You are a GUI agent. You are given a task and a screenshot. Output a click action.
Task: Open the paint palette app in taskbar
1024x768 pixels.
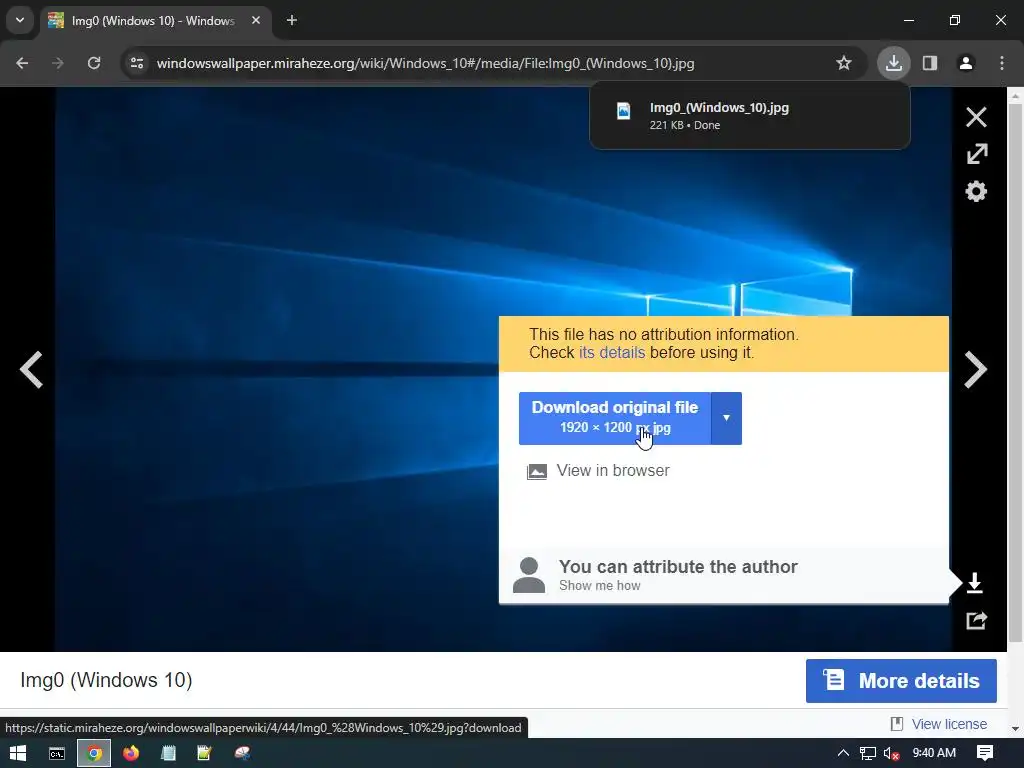pos(242,753)
